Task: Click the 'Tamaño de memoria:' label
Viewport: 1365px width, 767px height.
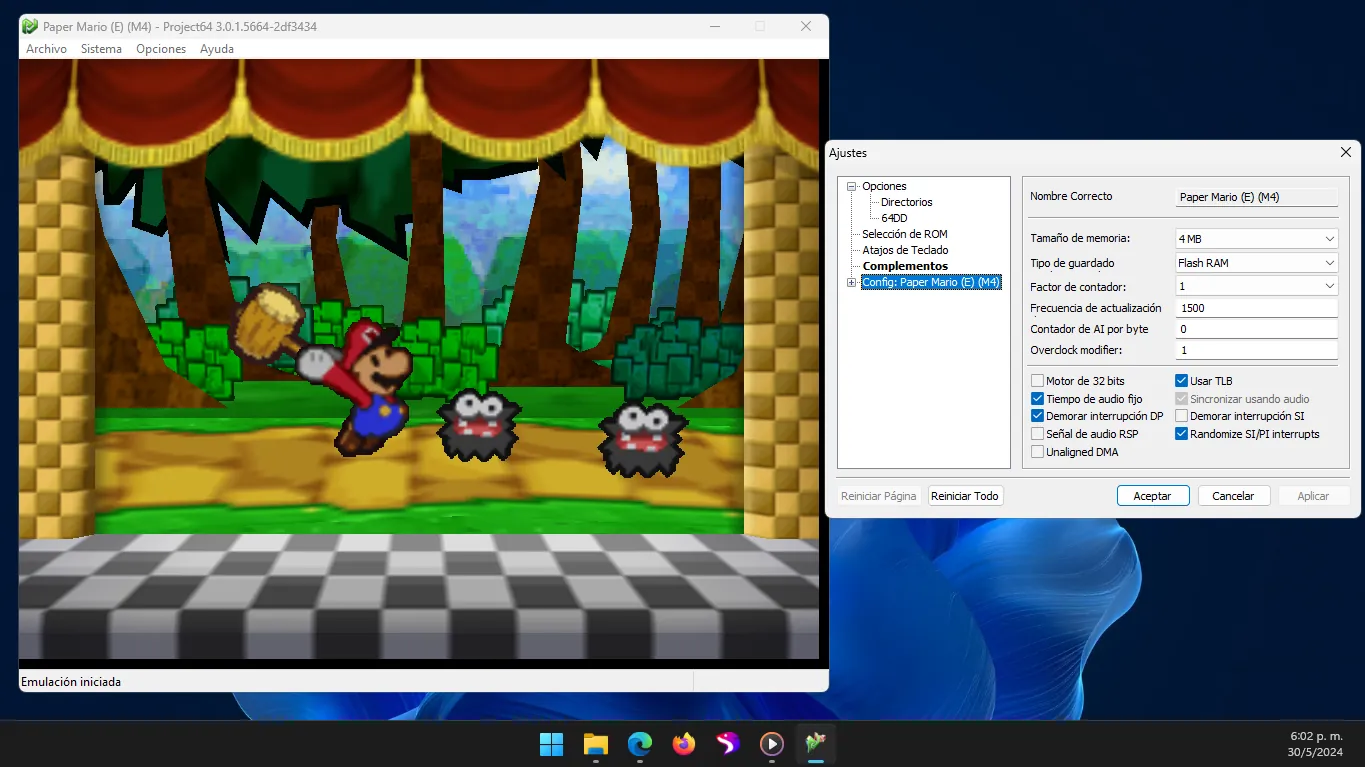Action: (1080, 239)
